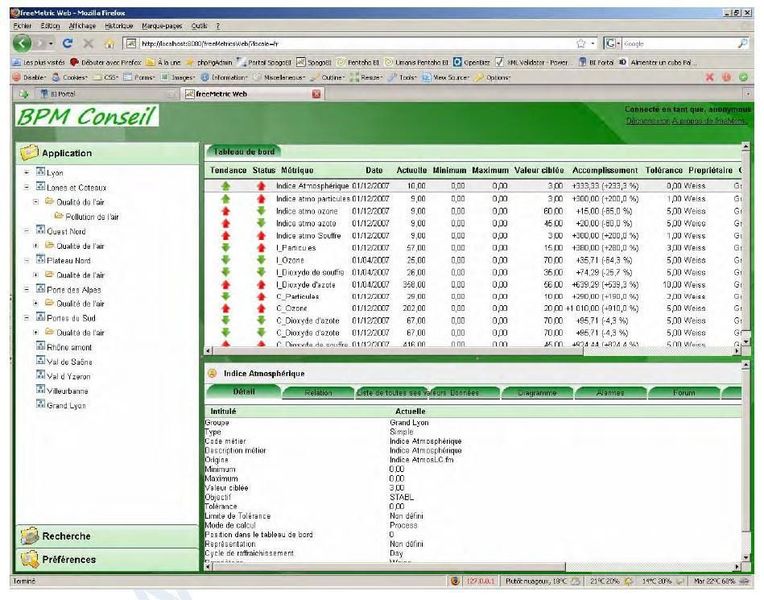The height and width of the screenshot is (600, 764).
Task: Collapse the Lones et Coteaux tree node
Action: [27, 187]
